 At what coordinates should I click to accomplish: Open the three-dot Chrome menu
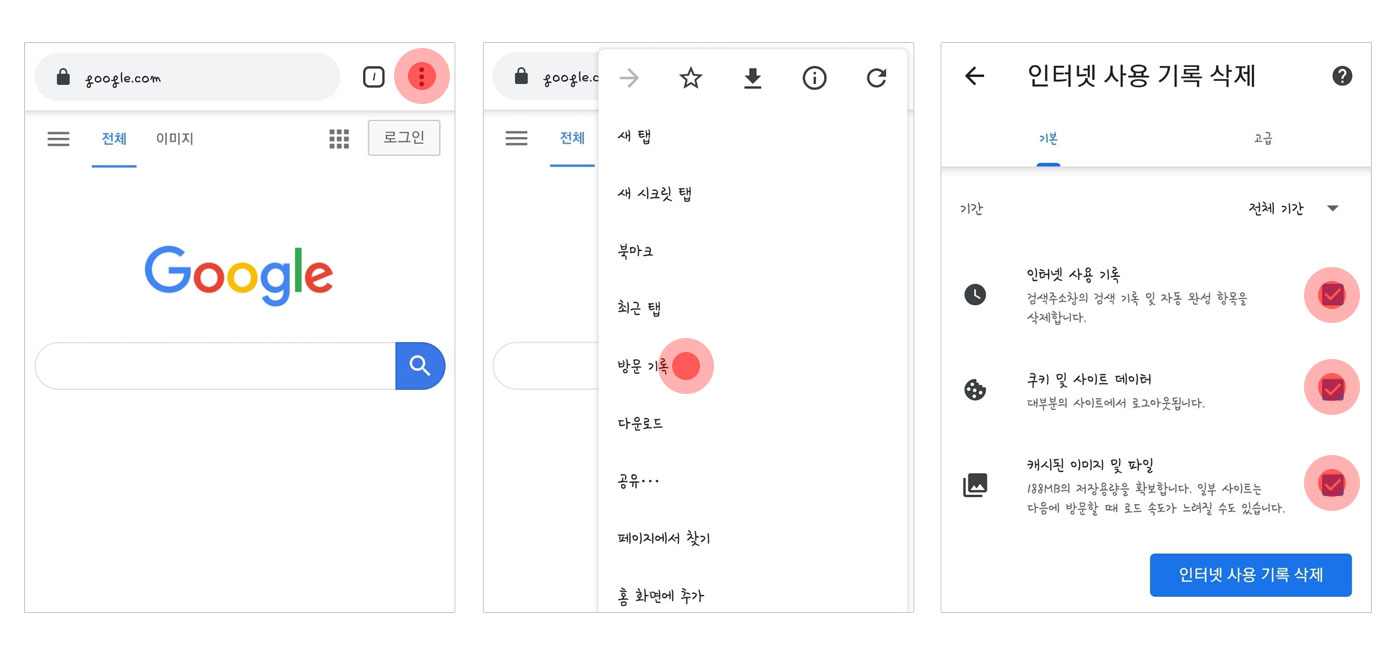tap(422, 76)
